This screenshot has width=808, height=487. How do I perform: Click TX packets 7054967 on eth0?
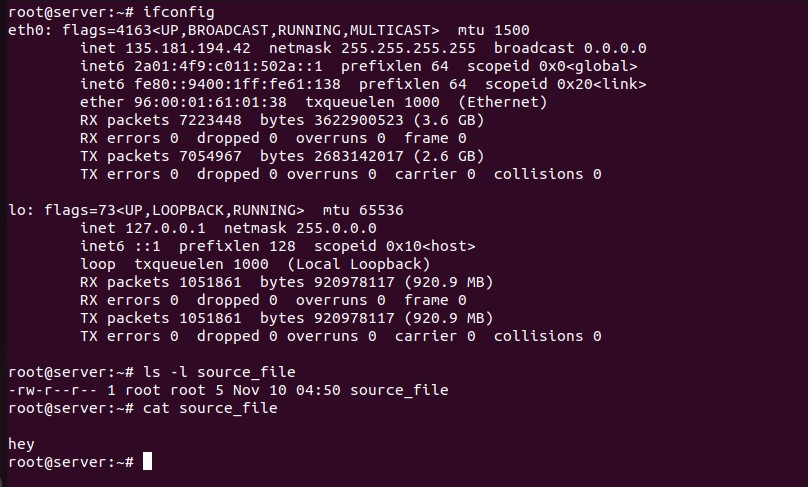[x=161, y=156]
